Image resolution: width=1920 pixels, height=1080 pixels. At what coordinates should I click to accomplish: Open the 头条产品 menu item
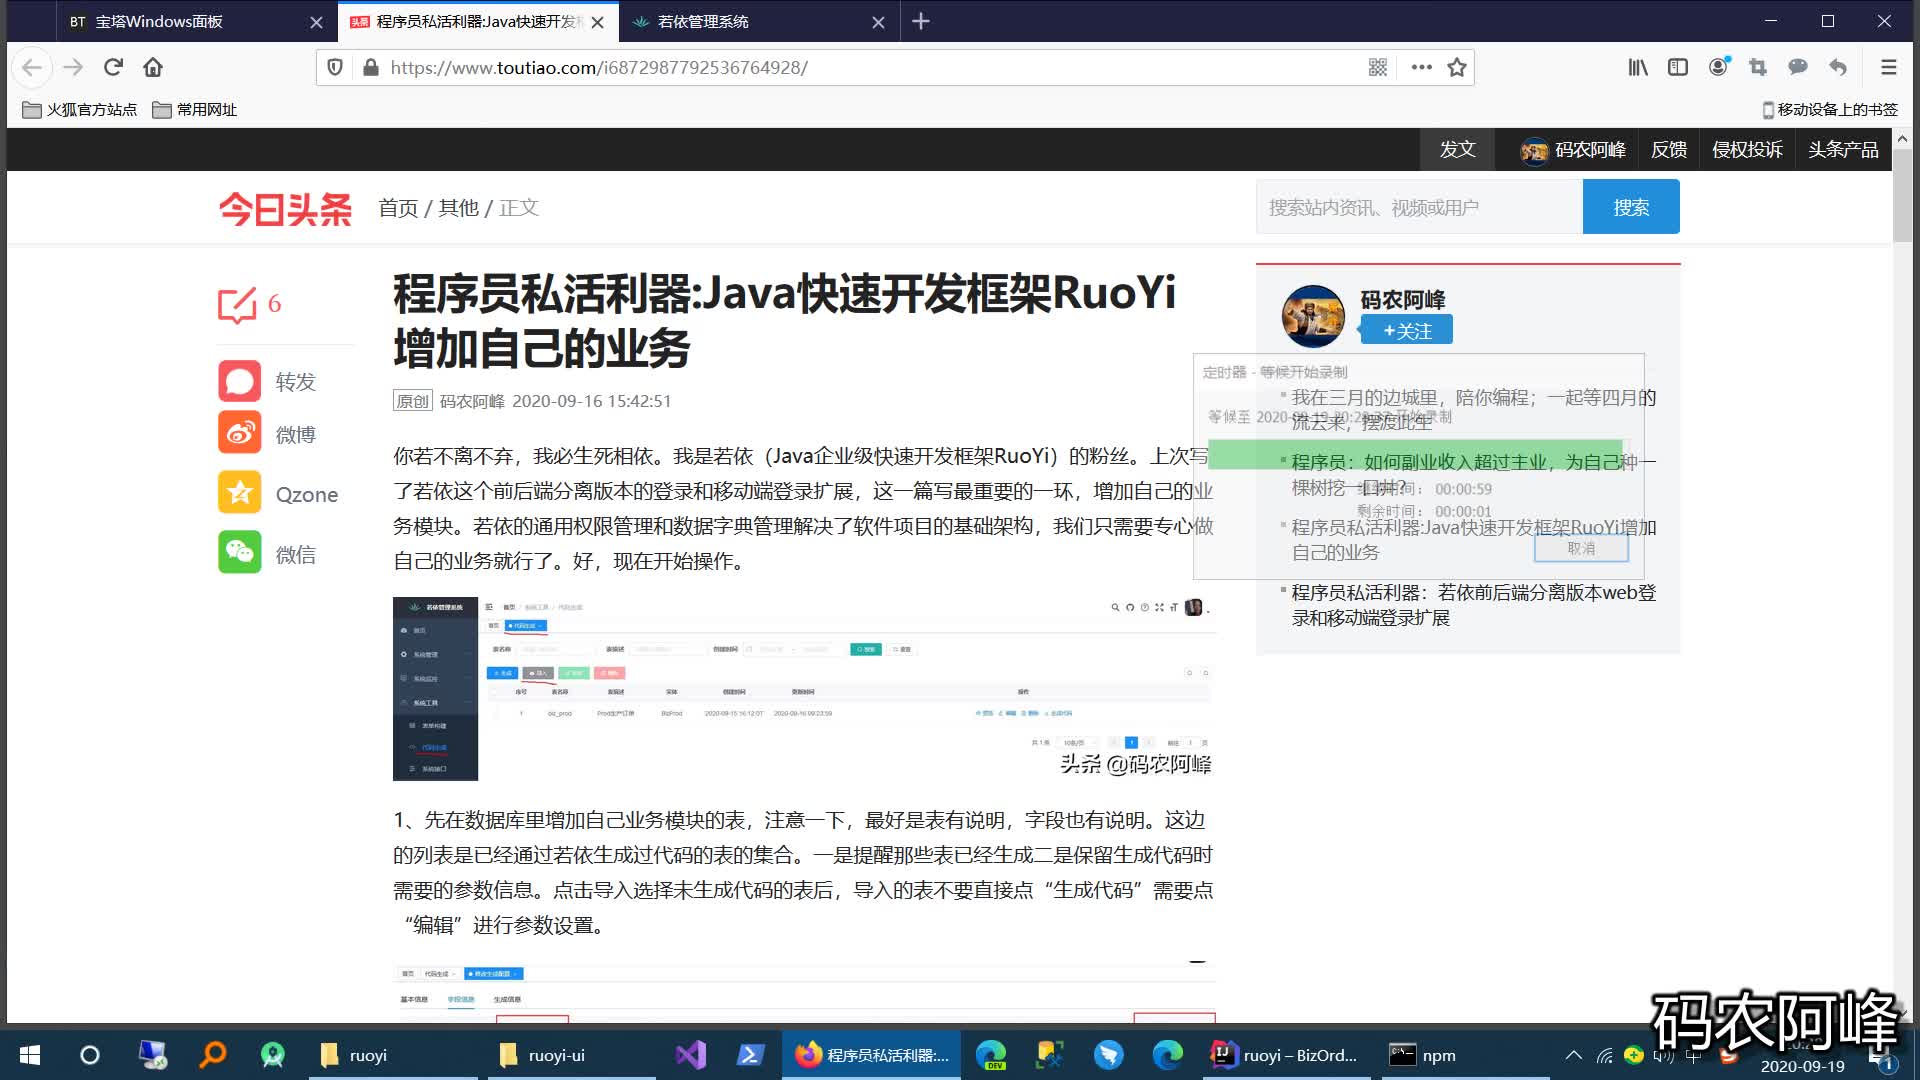click(x=1843, y=149)
